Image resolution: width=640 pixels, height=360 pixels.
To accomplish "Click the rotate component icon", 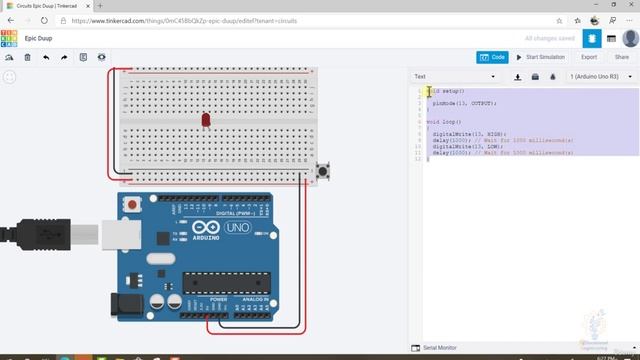I will click(9, 58).
